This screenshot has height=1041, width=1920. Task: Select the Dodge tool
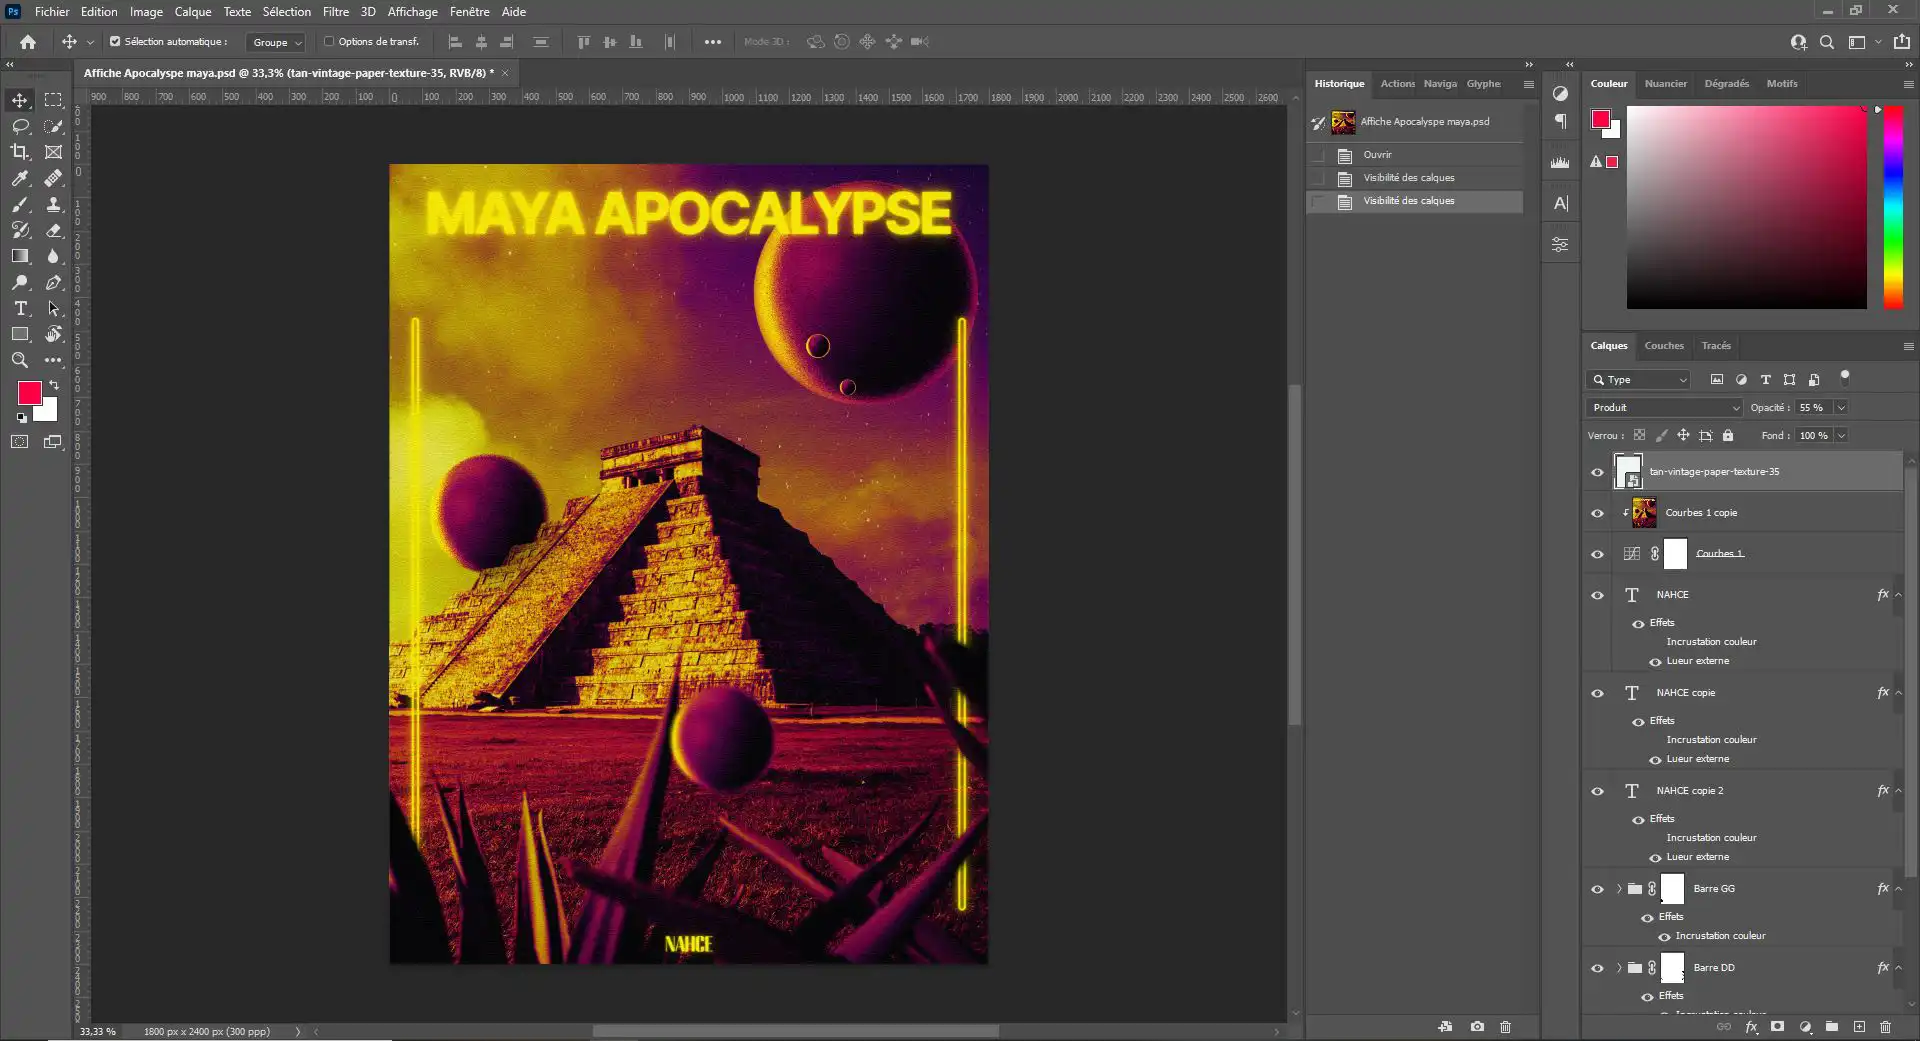click(x=20, y=282)
